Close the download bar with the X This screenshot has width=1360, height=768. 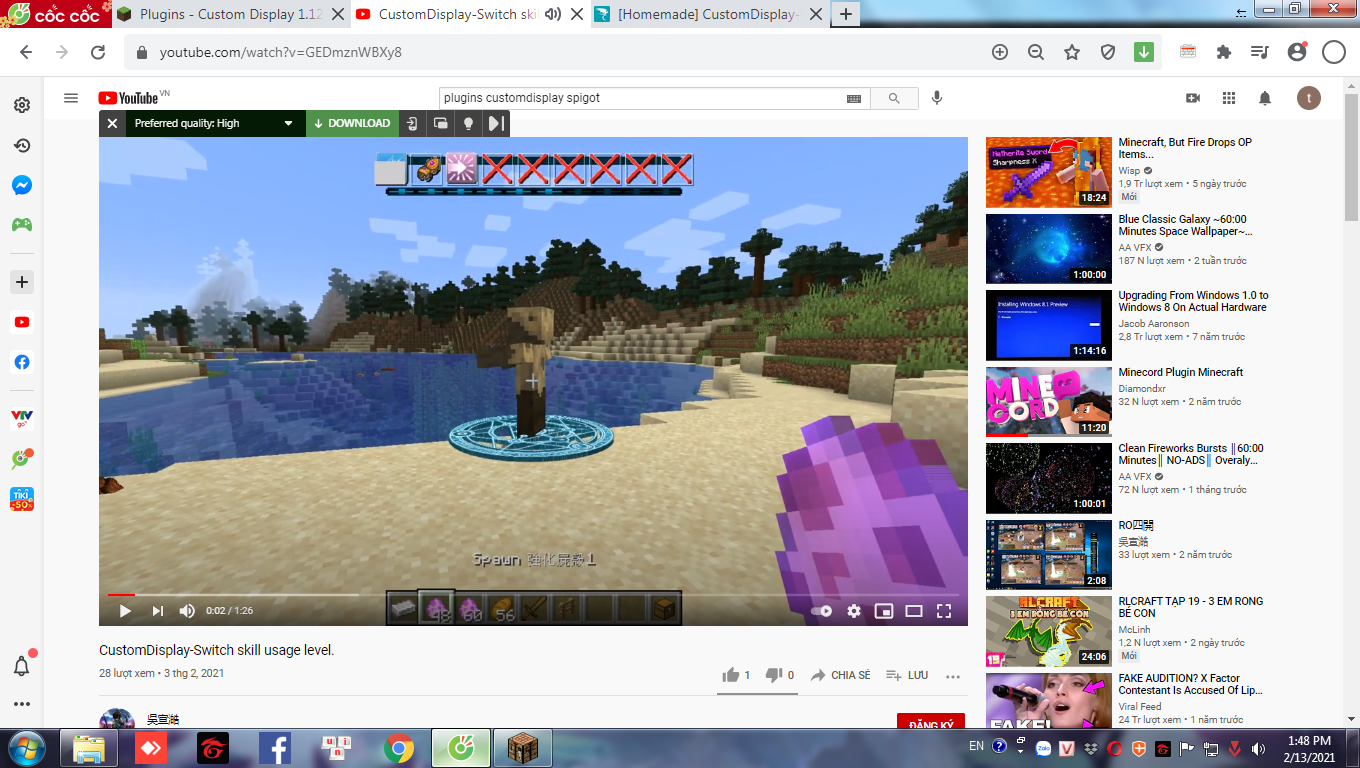tap(113, 123)
